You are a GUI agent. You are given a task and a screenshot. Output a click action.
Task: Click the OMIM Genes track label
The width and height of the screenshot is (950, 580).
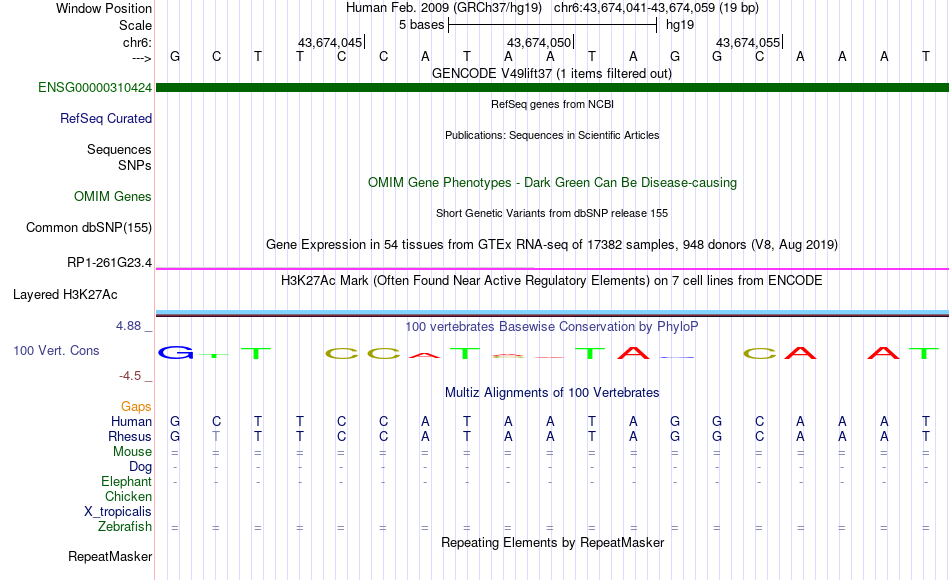(113, 196)
